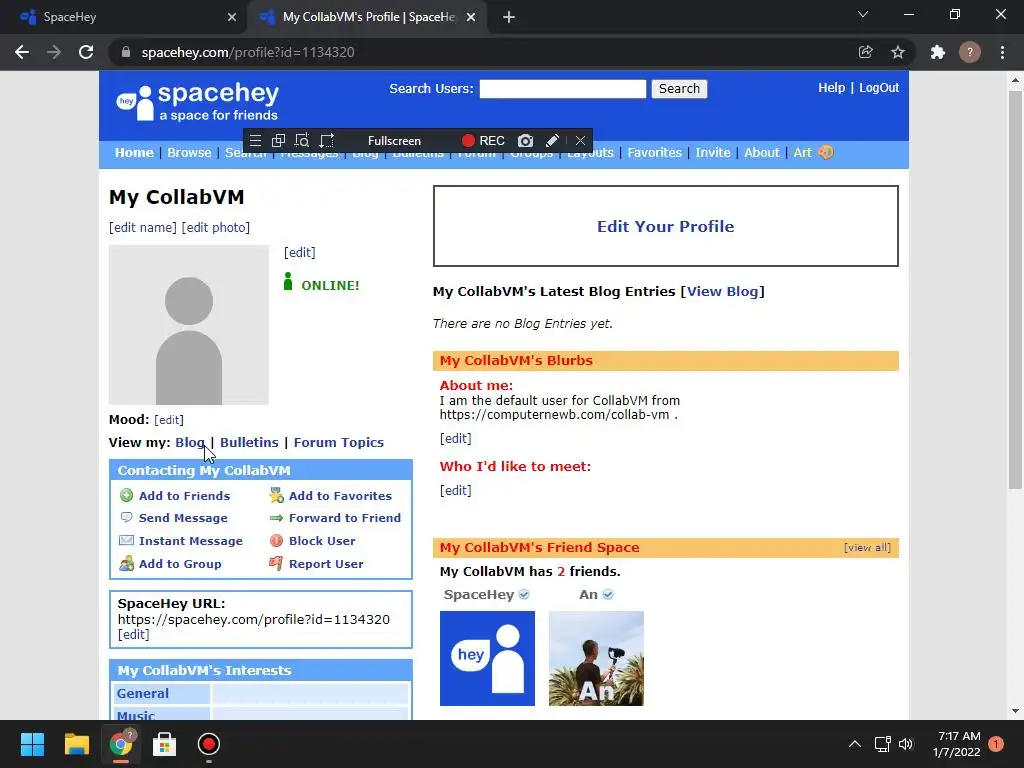Open Browse in the navigation bar
This screenshot has width=1024, height=768.
(189, 152)
